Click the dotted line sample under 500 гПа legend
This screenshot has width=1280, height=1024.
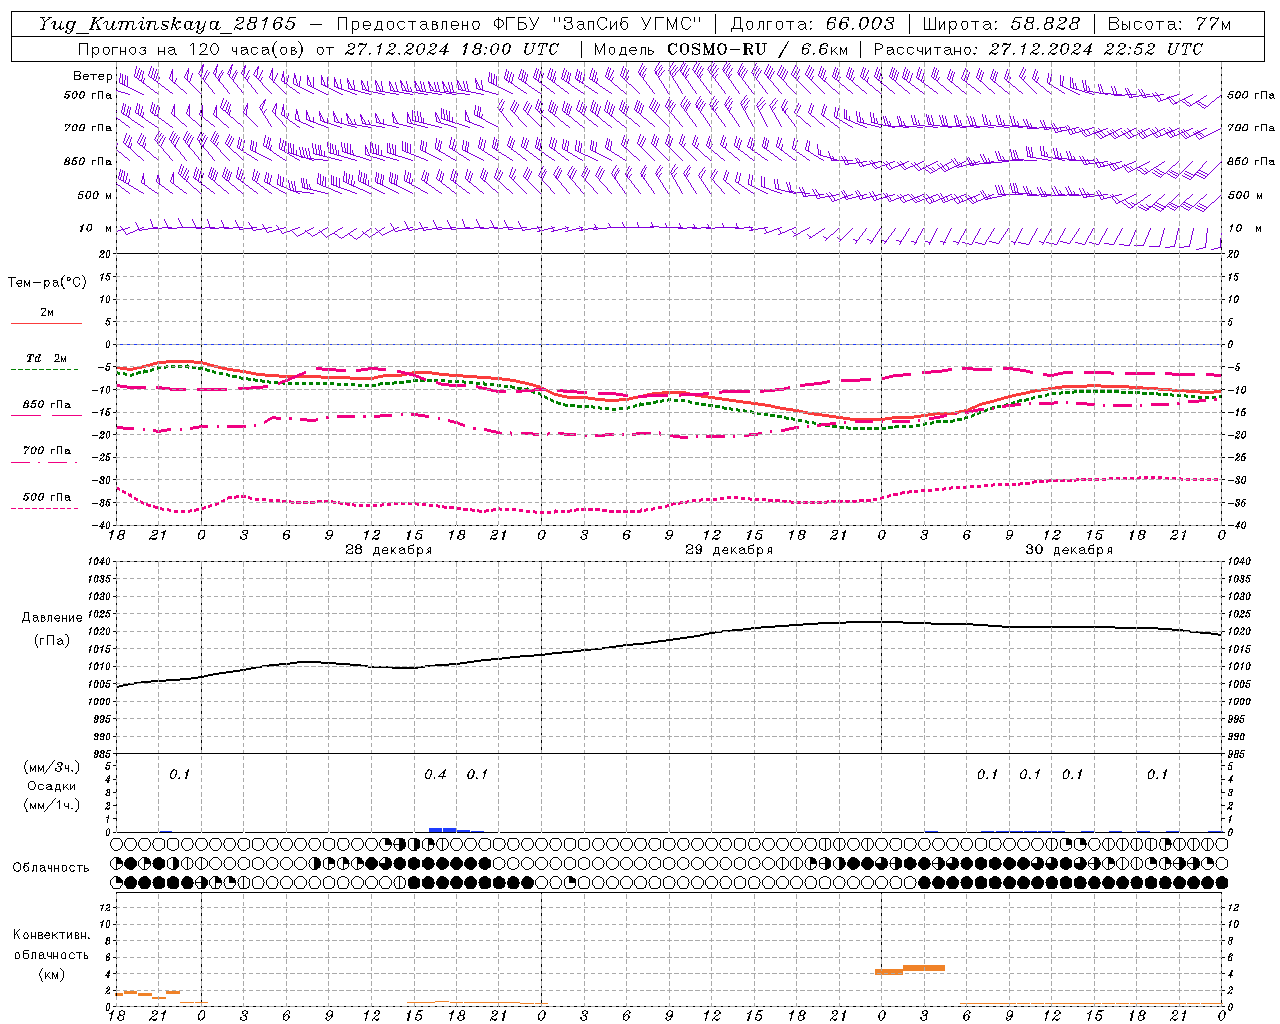pos(46,509)
